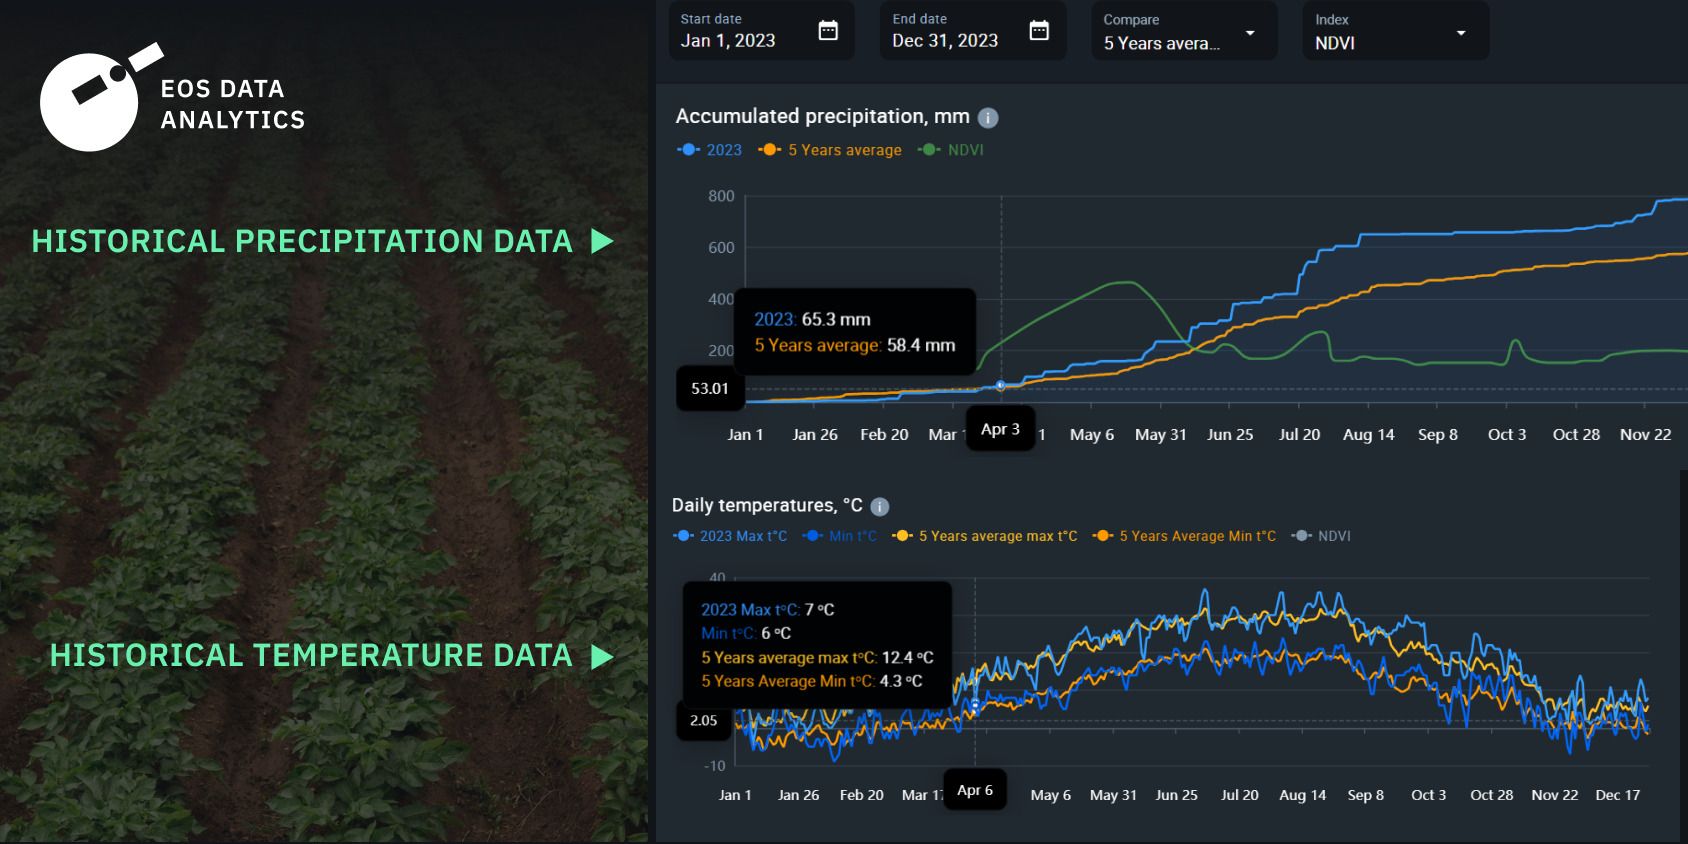Open the Start date calendar icon

(x=828, y=31)
